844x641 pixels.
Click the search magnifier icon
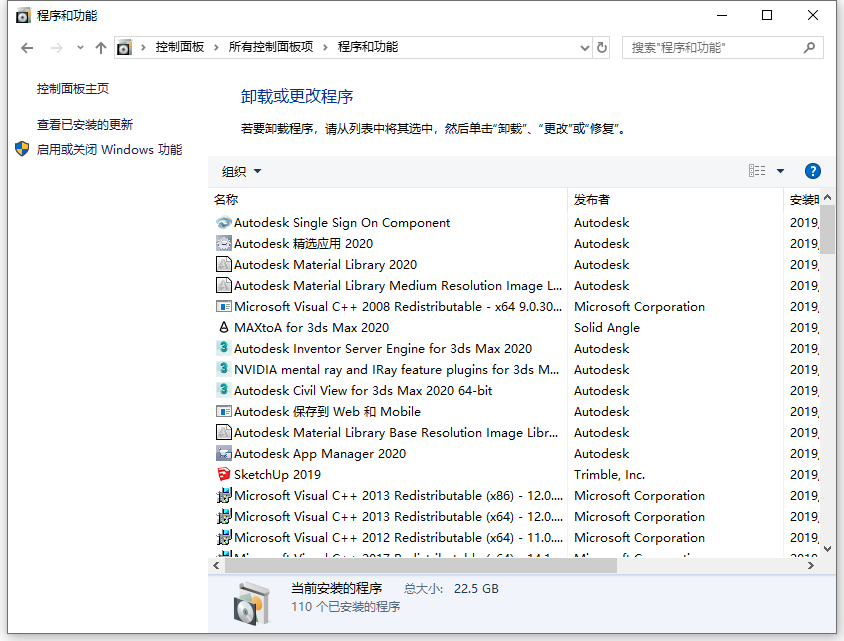click(809, 48)
